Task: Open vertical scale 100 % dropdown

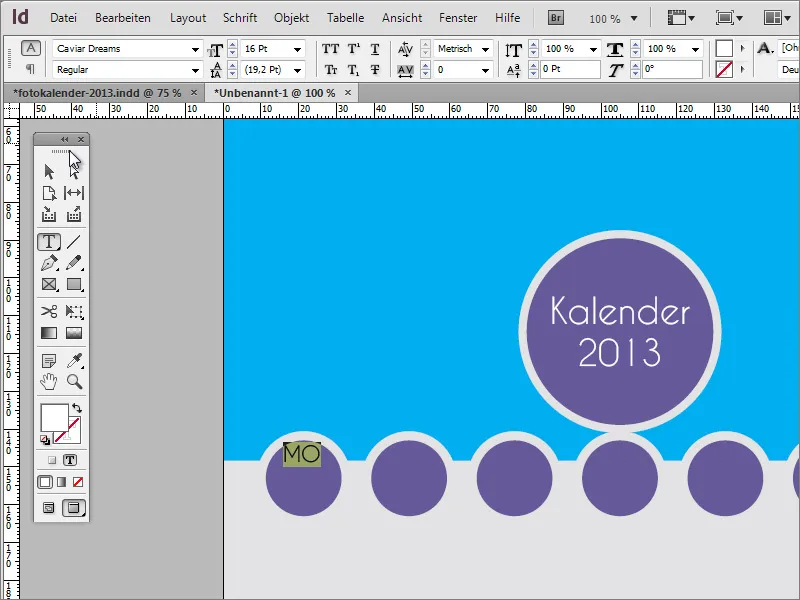Action: click(x=593, y=49)
